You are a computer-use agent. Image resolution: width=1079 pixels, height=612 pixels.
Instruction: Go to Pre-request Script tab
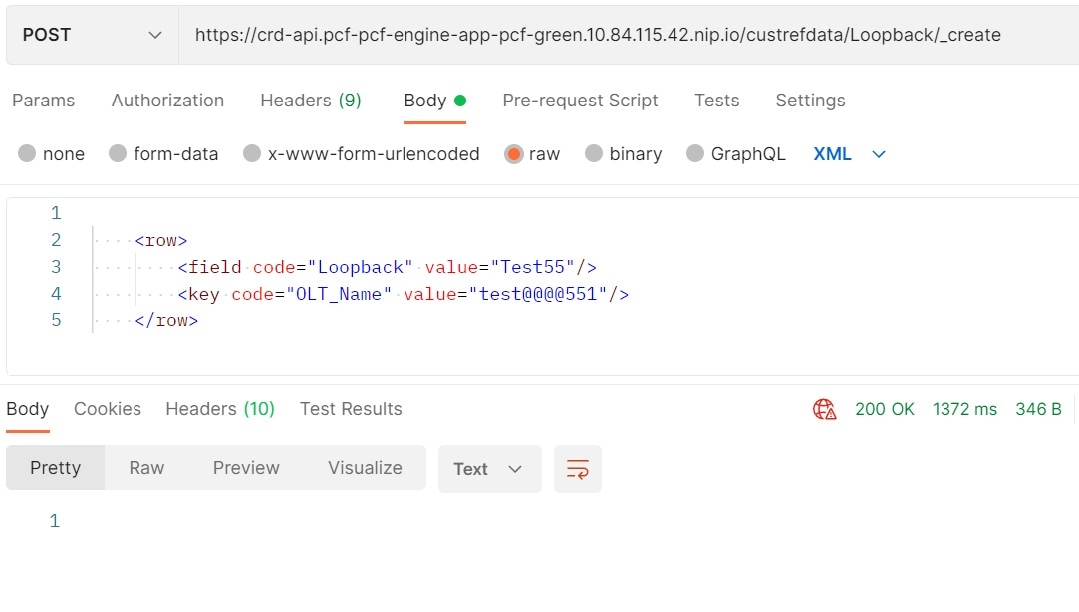click(580, 100)
